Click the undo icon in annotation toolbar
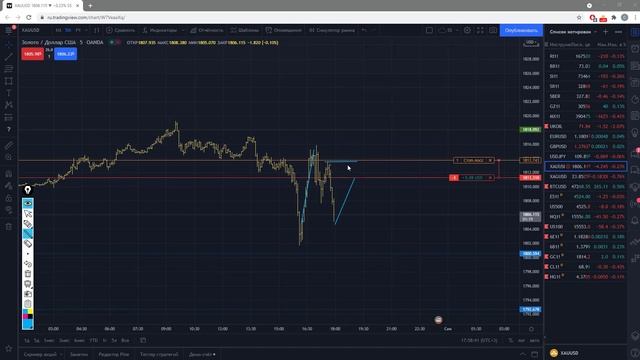The image size is (640, 360). click(28, 264)
